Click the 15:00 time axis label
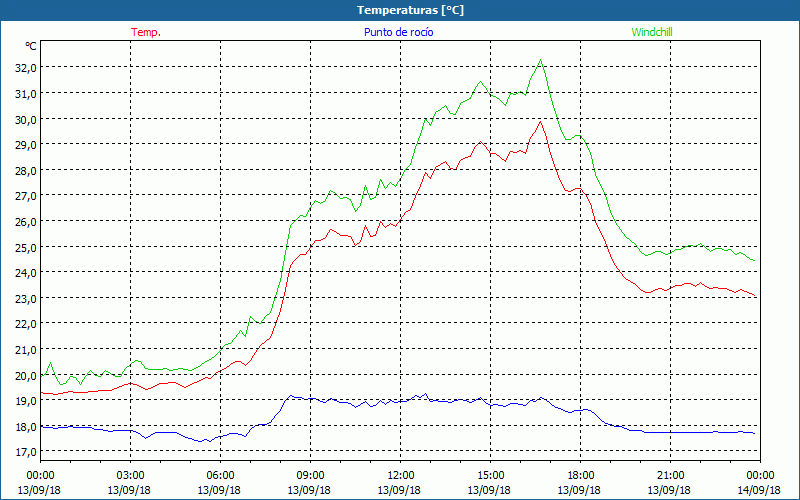The width and height of the screenshot is (800, 500). click(x=490, y=476)
